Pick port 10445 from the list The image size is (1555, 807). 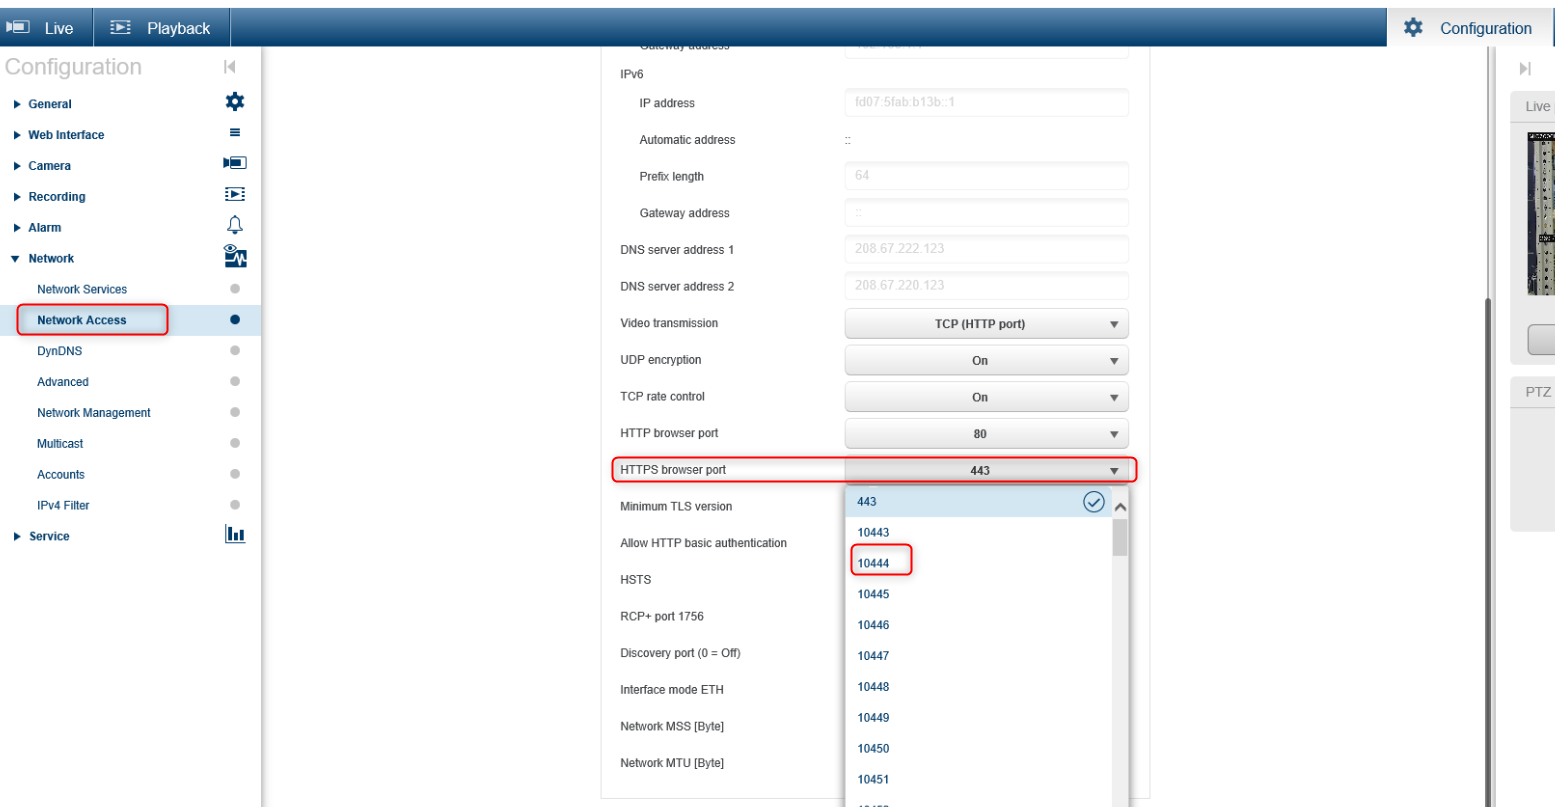[x=978, y=595]
